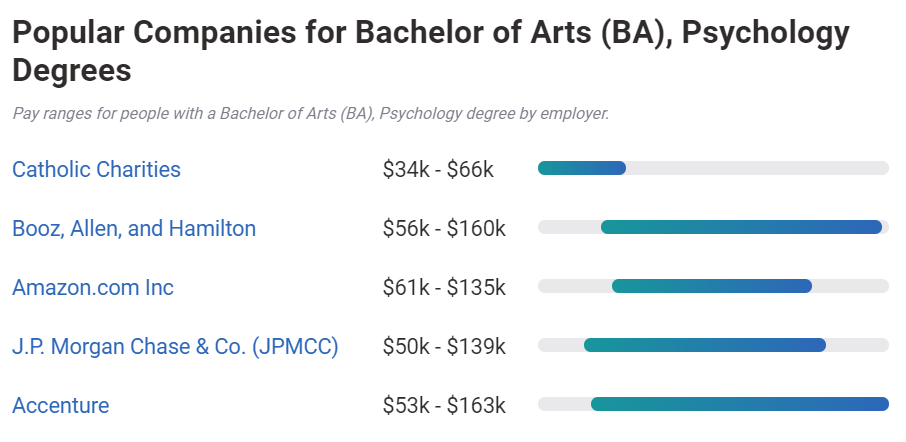
Task: Click the filled Booz, Allen, and Hamilton pay bar
Action: tap(741, 227)
